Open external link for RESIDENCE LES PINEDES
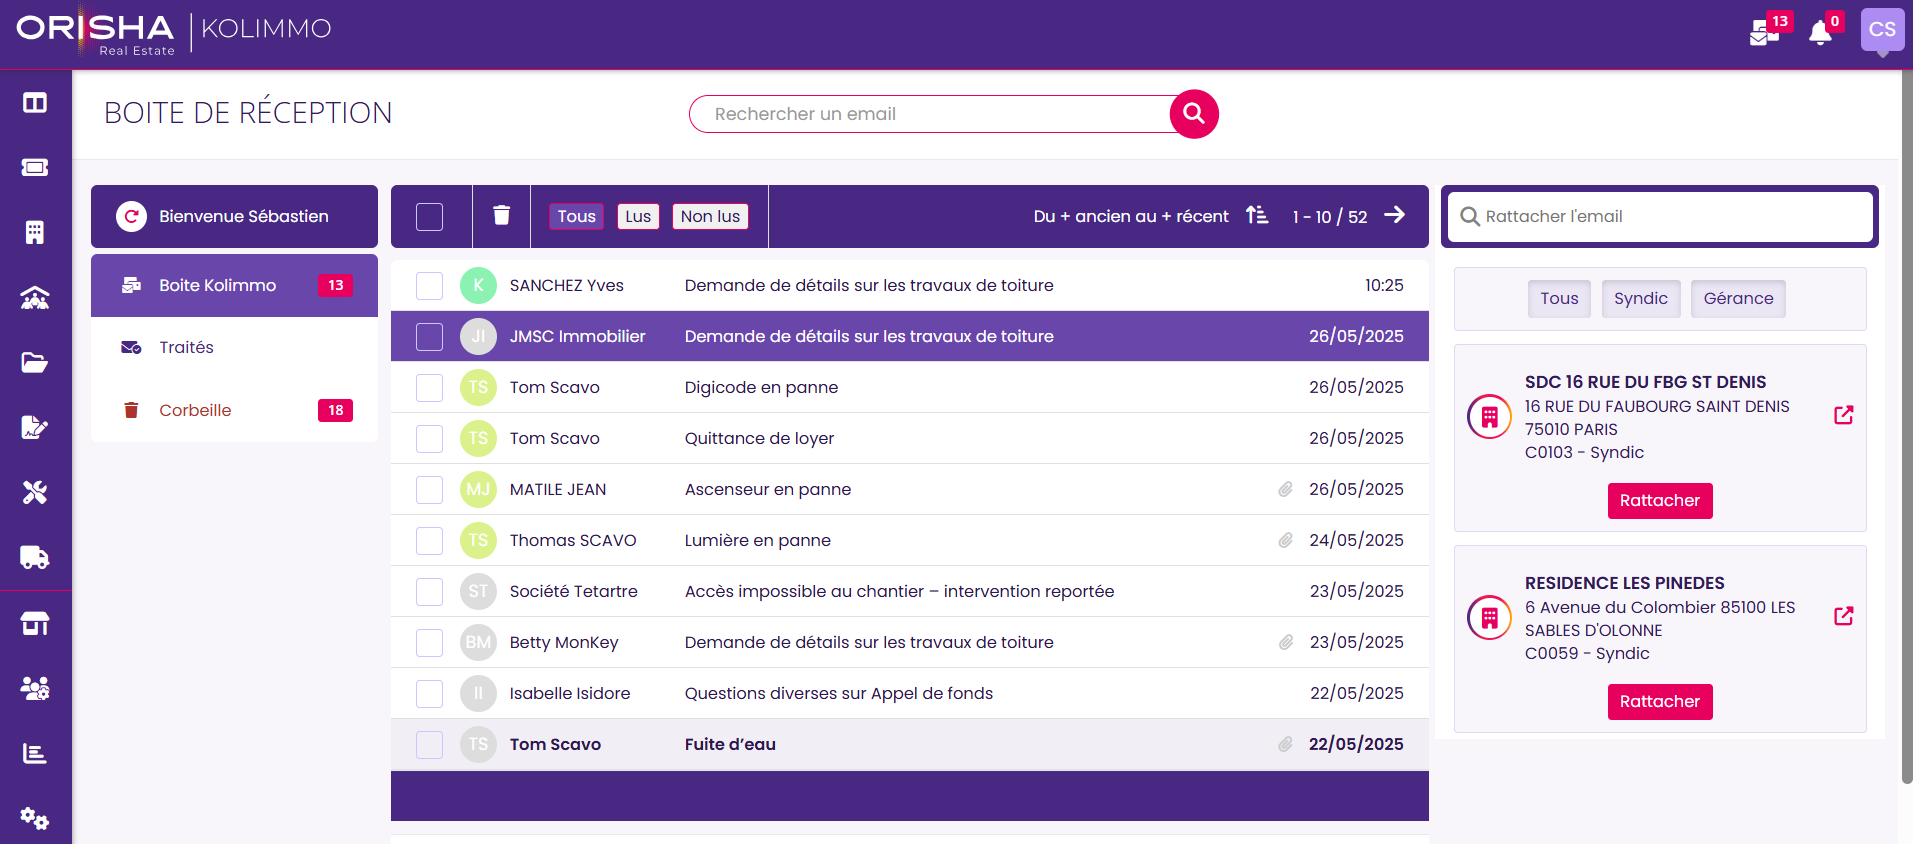Viewport: 1913px width, 844px height. coord(1844,616)
